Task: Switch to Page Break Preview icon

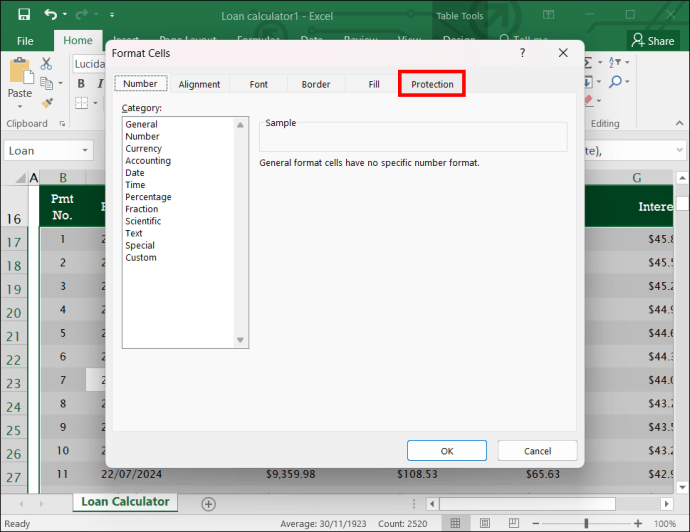Action: pyautogui.click(x=514, y=523)
